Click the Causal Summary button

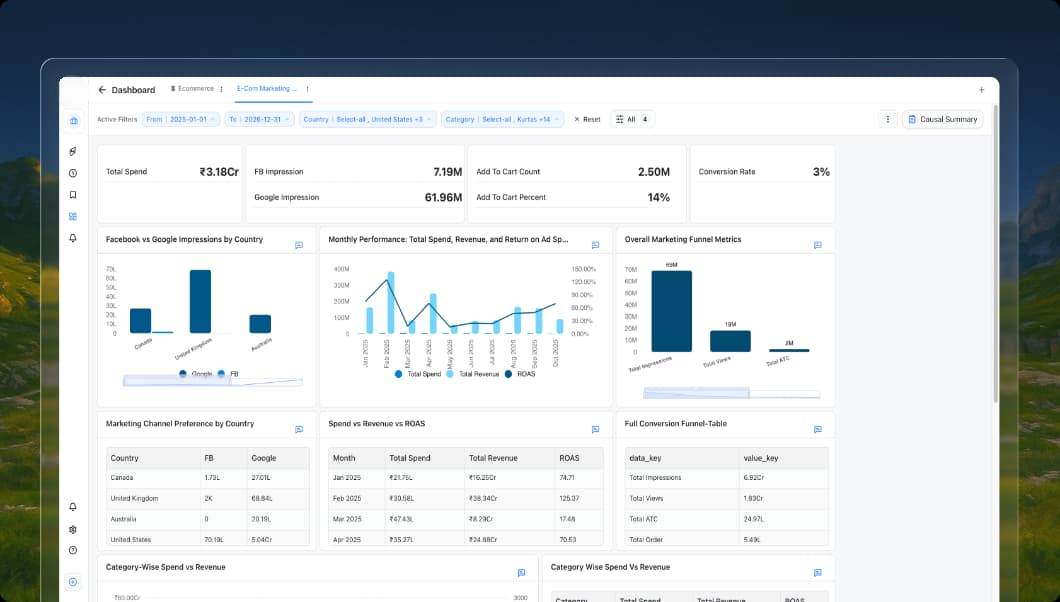point(941,119)
